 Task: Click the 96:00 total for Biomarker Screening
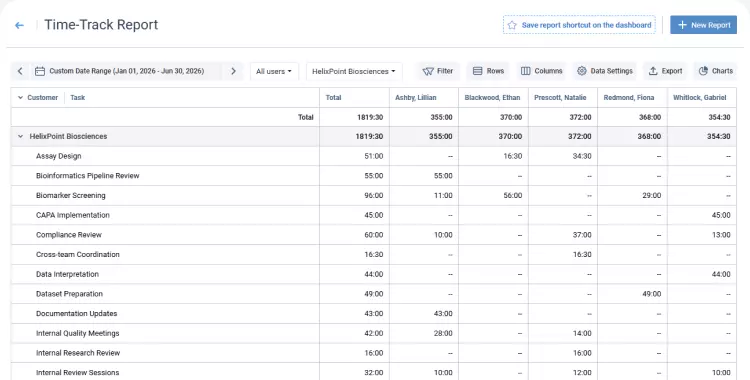[374, 195]
